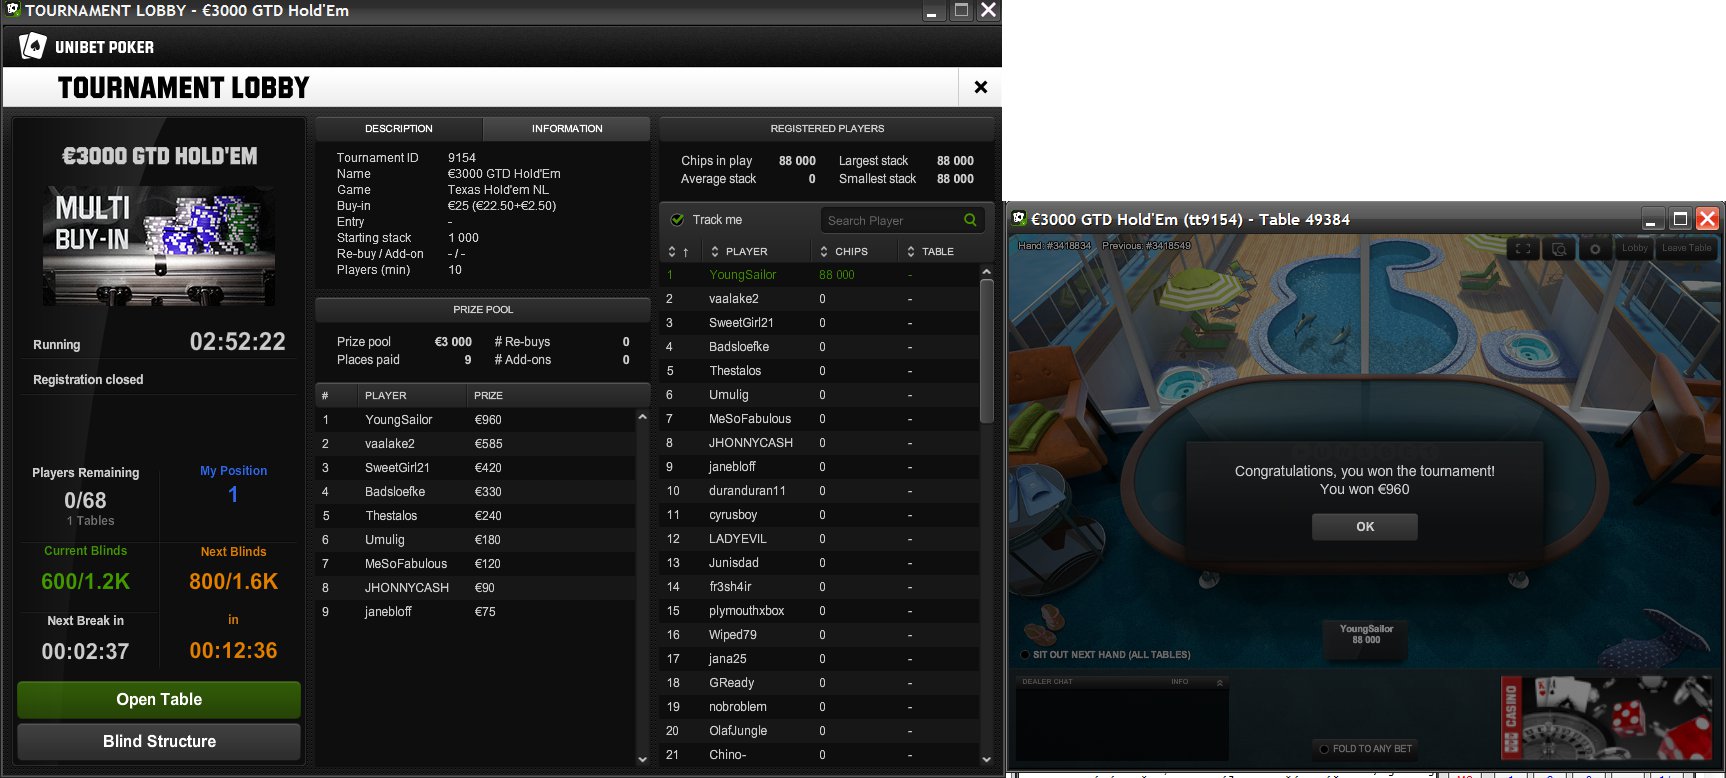Sort registered players by rank number column
This screenshot has width=1726, height=778.
[678, 252]
